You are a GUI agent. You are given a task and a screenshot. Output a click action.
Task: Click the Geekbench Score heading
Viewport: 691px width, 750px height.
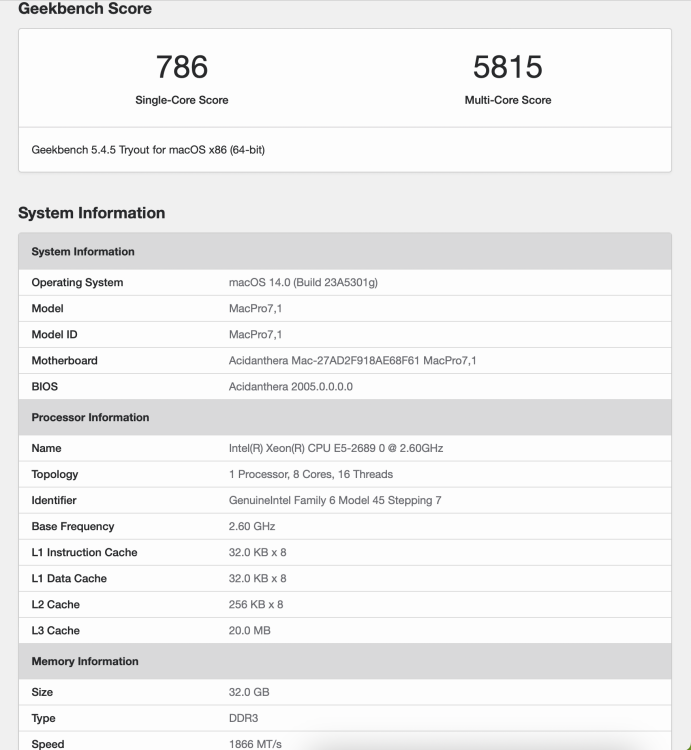click(x=85, y=8)
